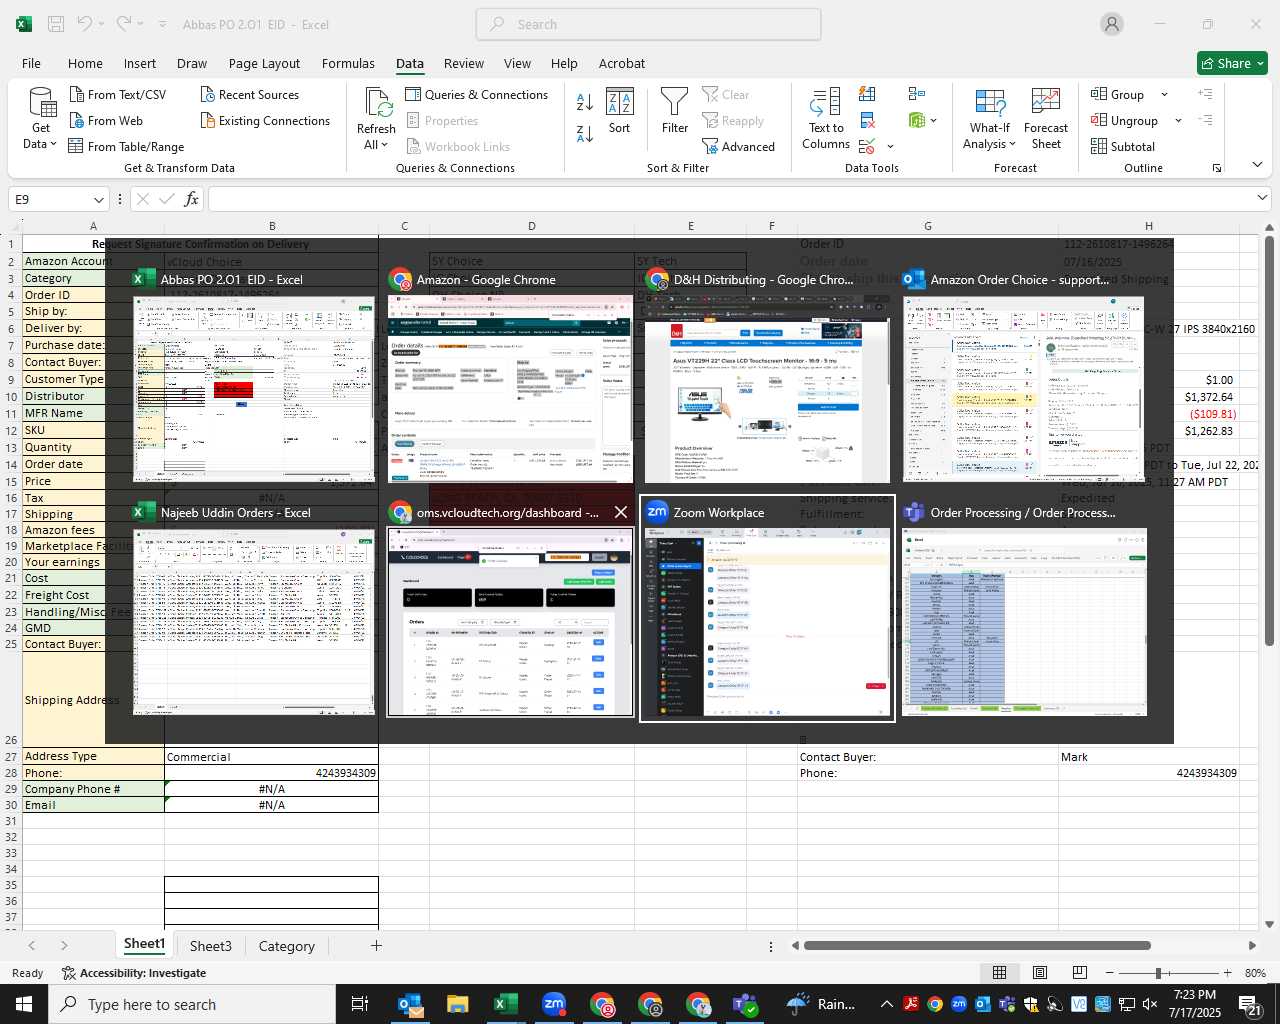1280x1024 pixels.
Task: Expand the Data Model dropdown arrow
Action: (x=934, y=120)
